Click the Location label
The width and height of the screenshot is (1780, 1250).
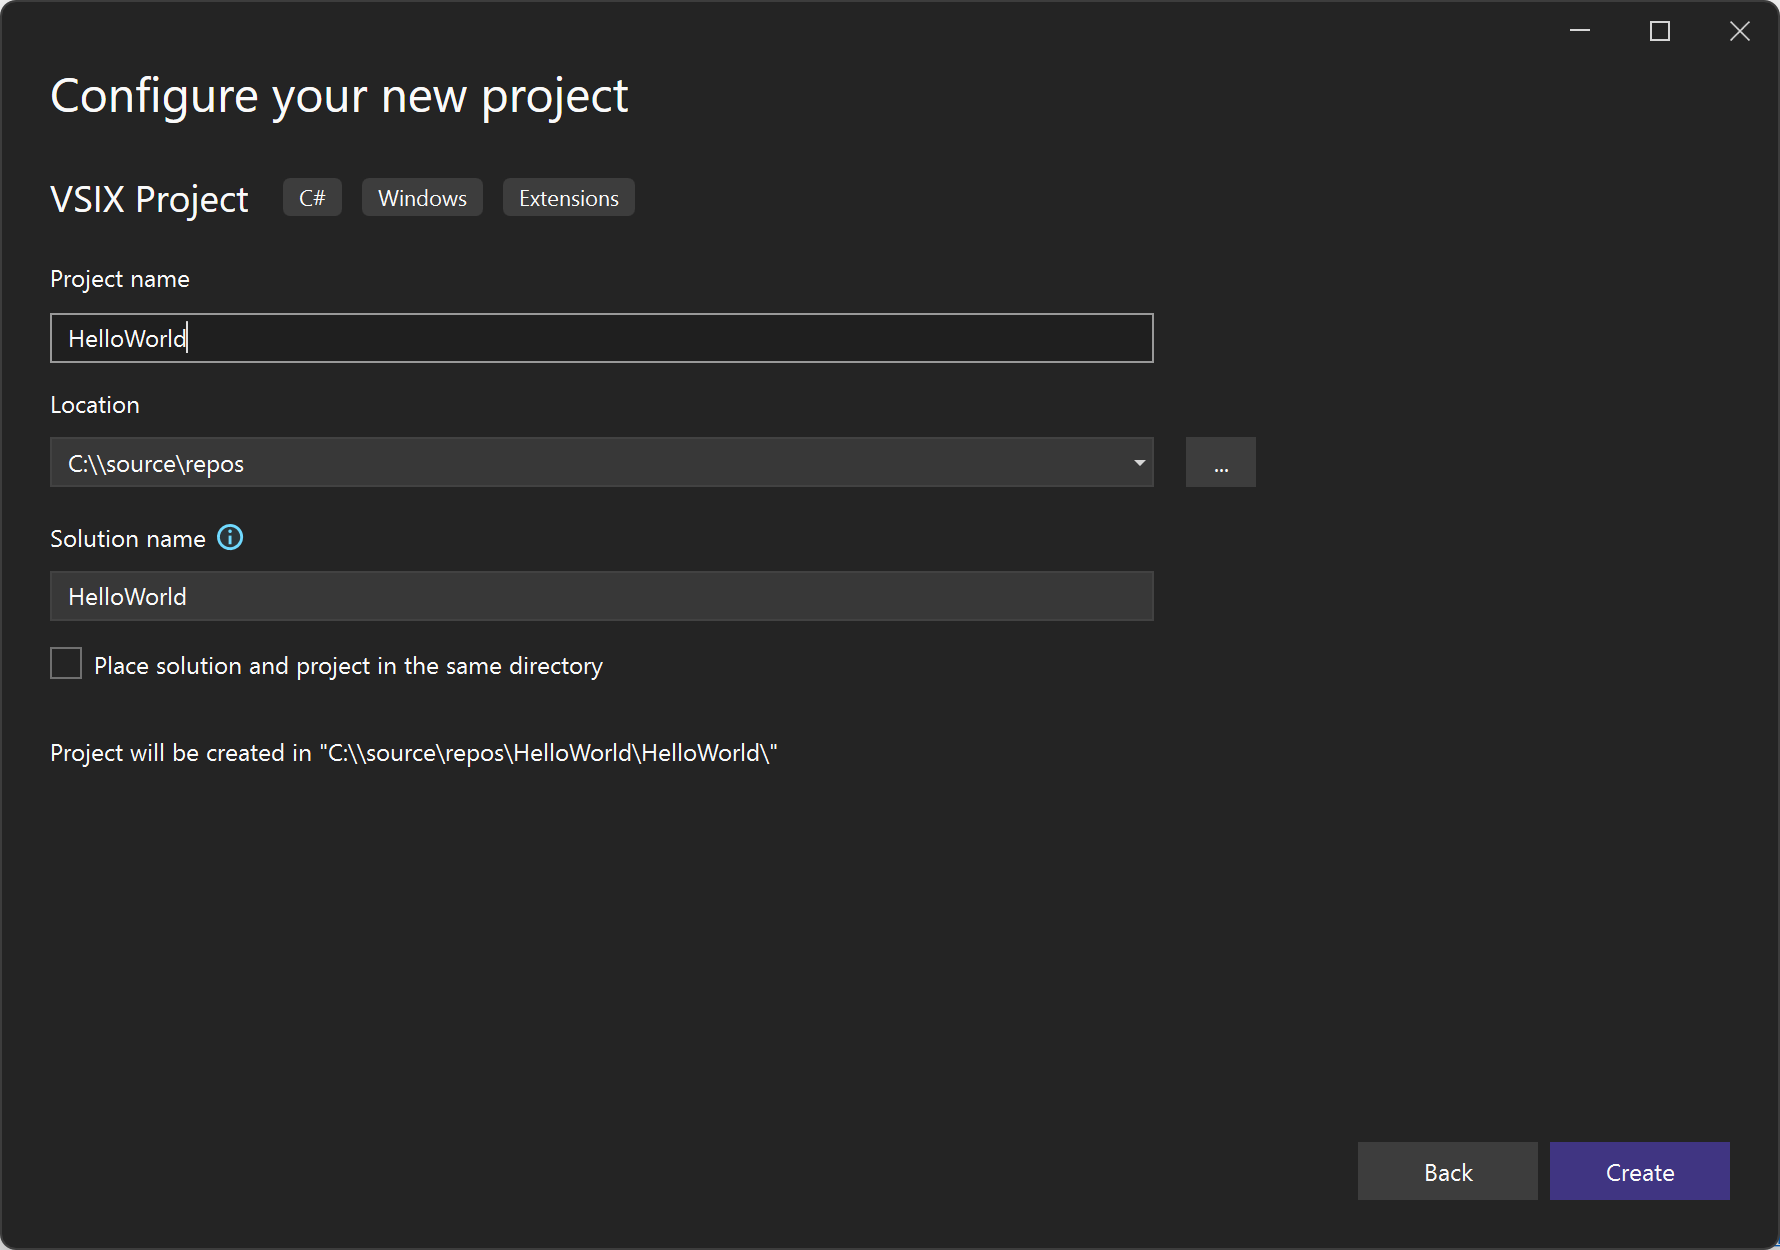tap(95, 405)
